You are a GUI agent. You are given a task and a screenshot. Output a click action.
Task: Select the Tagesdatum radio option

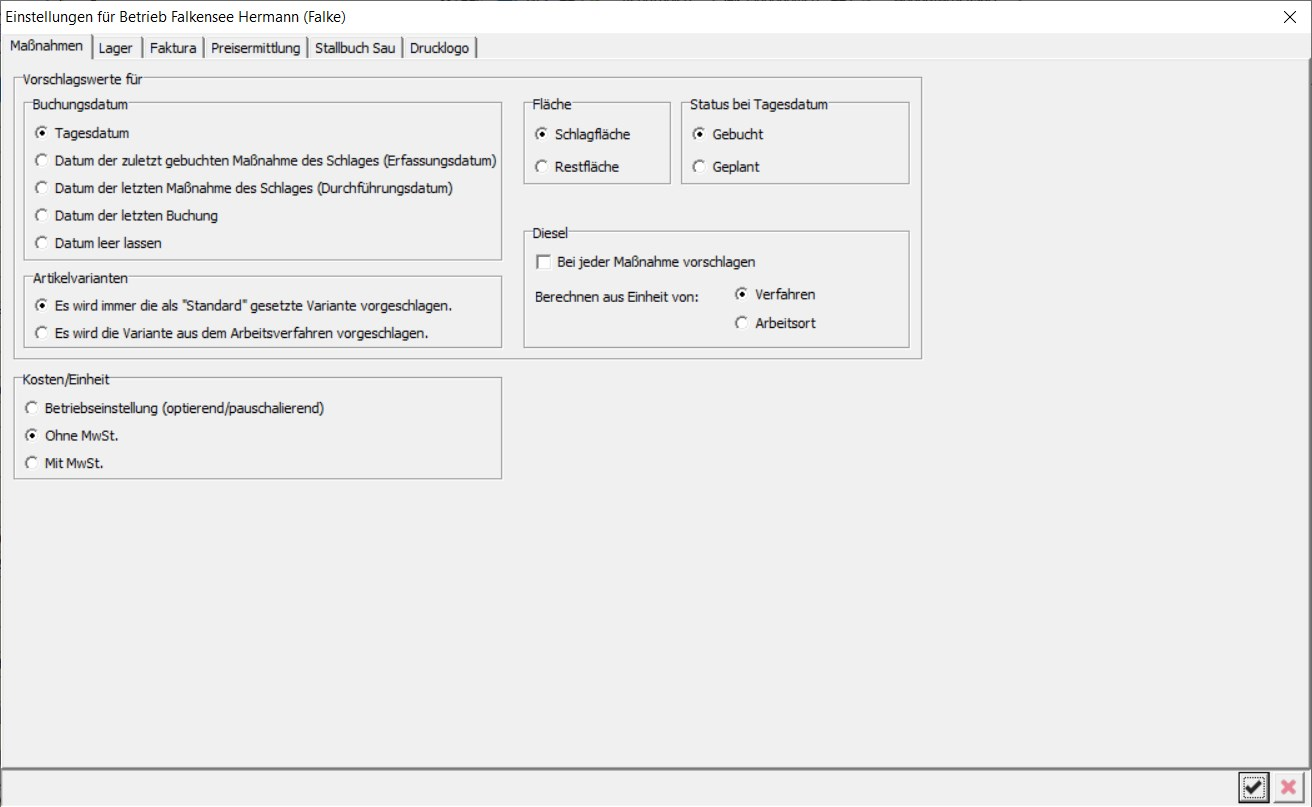point(41,133)
